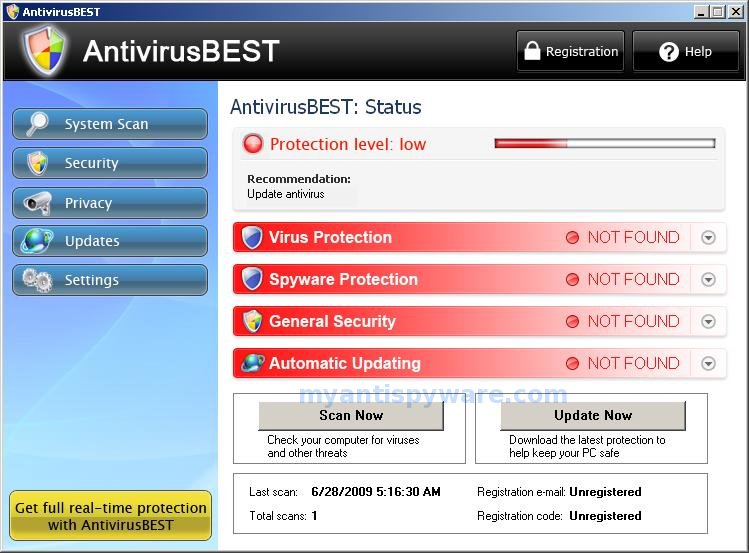749x553 pixels.
Task: Click NOT FOUND text on Spyware Protection
Action: 633,279
